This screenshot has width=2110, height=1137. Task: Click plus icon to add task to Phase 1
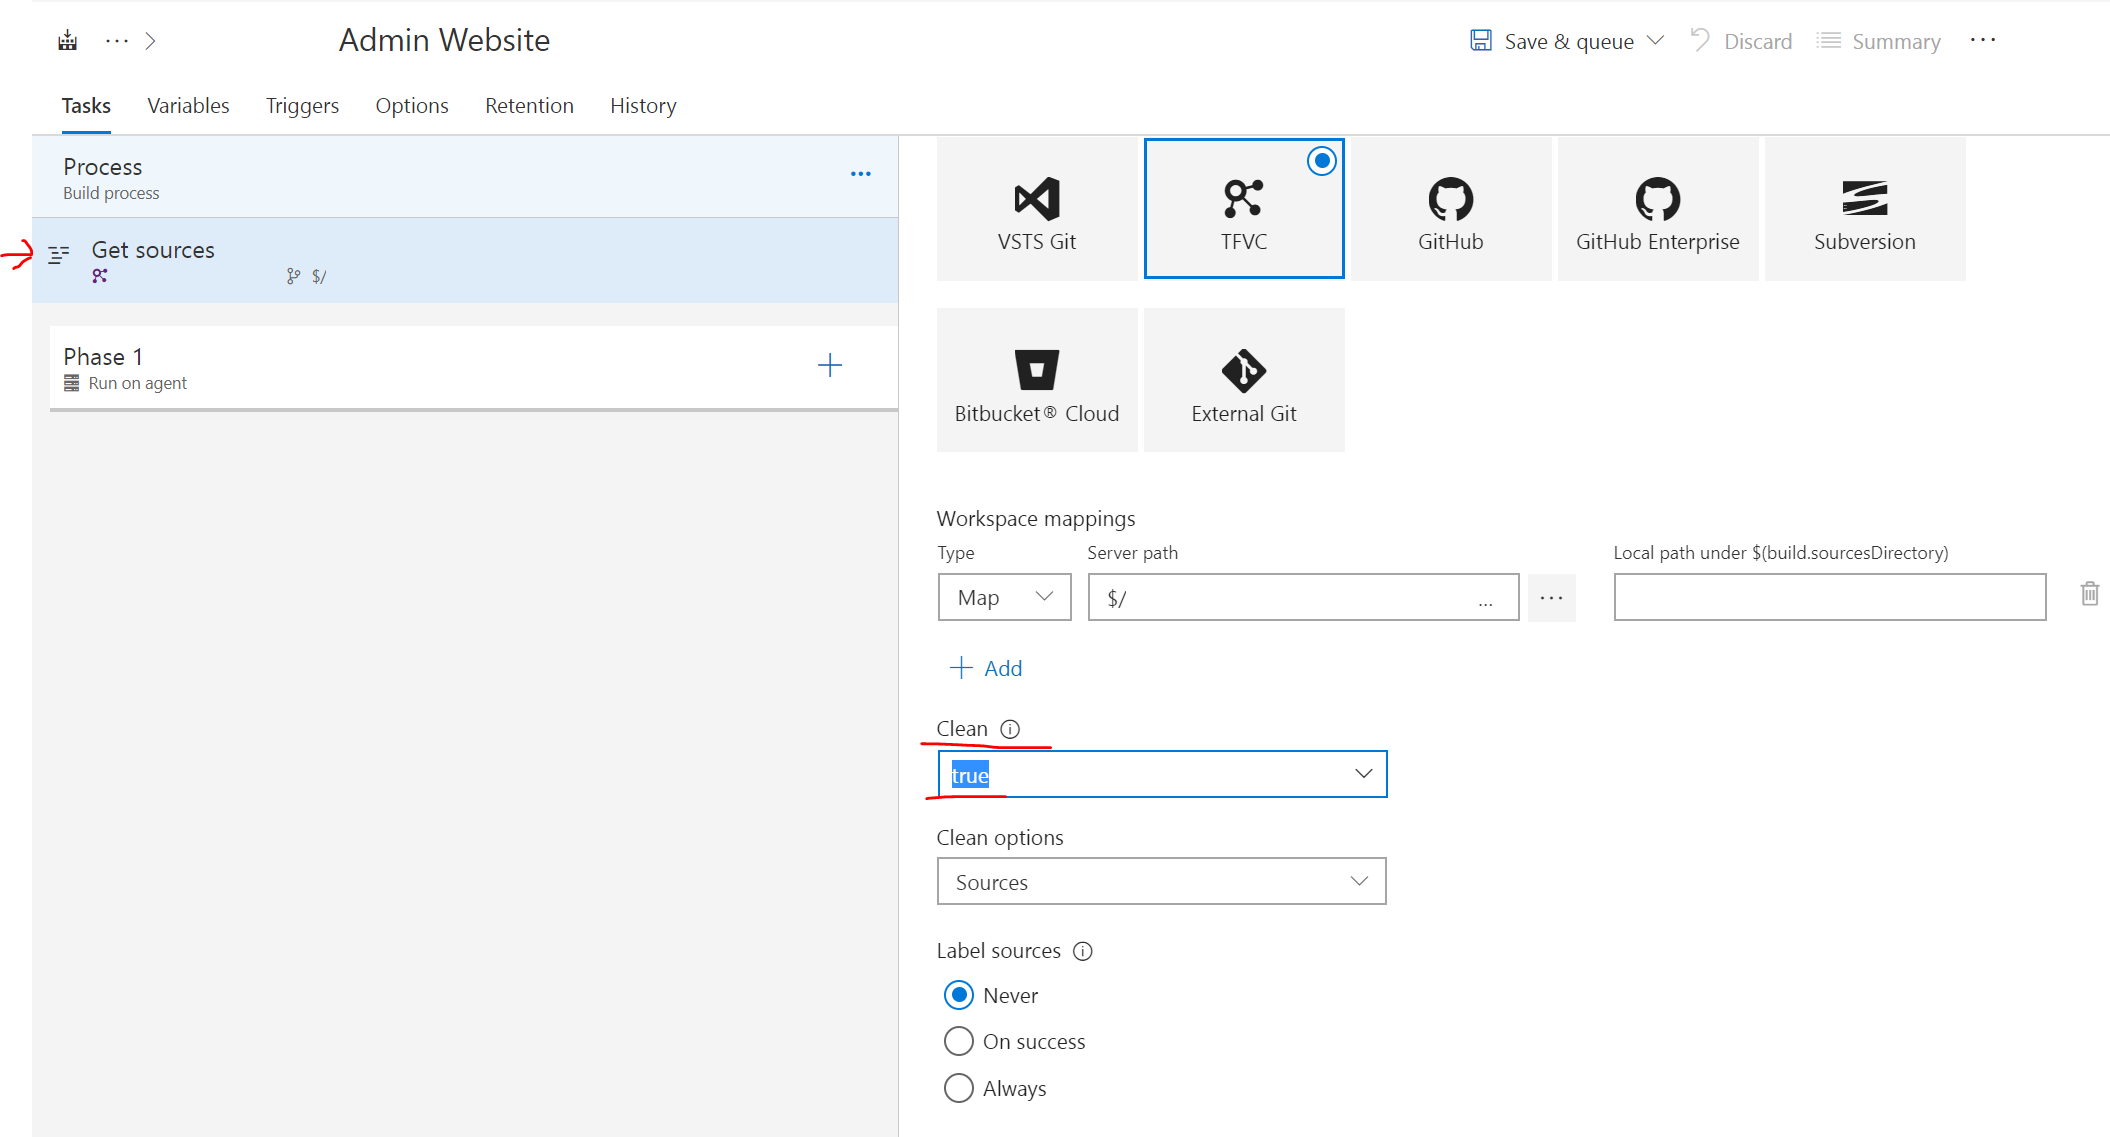[829, 366]
